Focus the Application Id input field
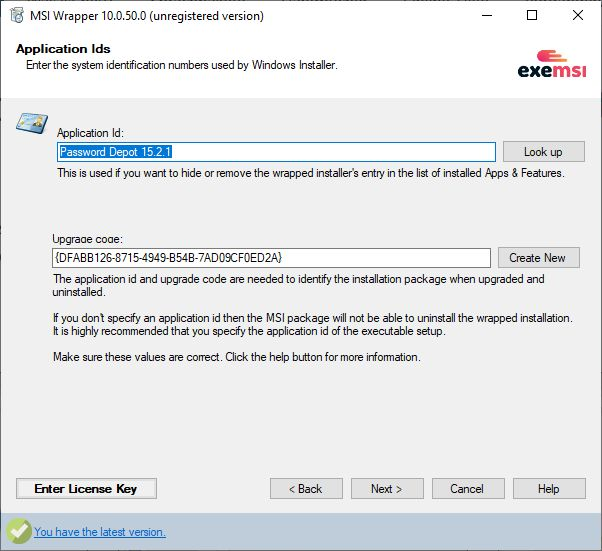The height and width of the screenshot is (551, 602). pyautogui.click(x=276, y=152)
